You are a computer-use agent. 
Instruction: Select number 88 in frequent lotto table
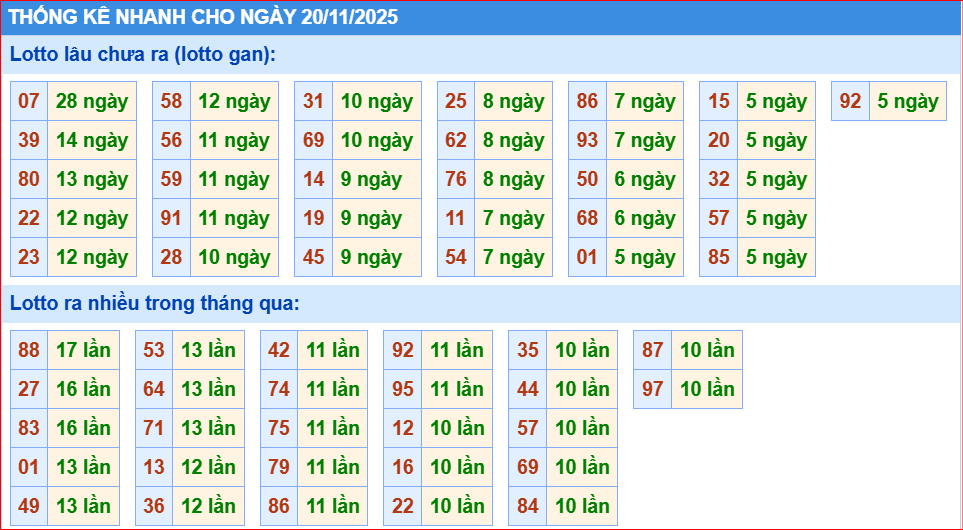point(29,351)
